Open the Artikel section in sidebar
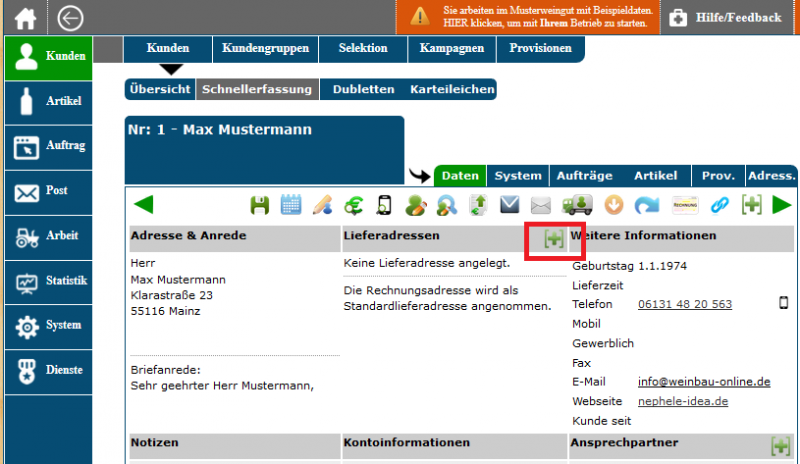800x464 pixels. pos(48,101)
